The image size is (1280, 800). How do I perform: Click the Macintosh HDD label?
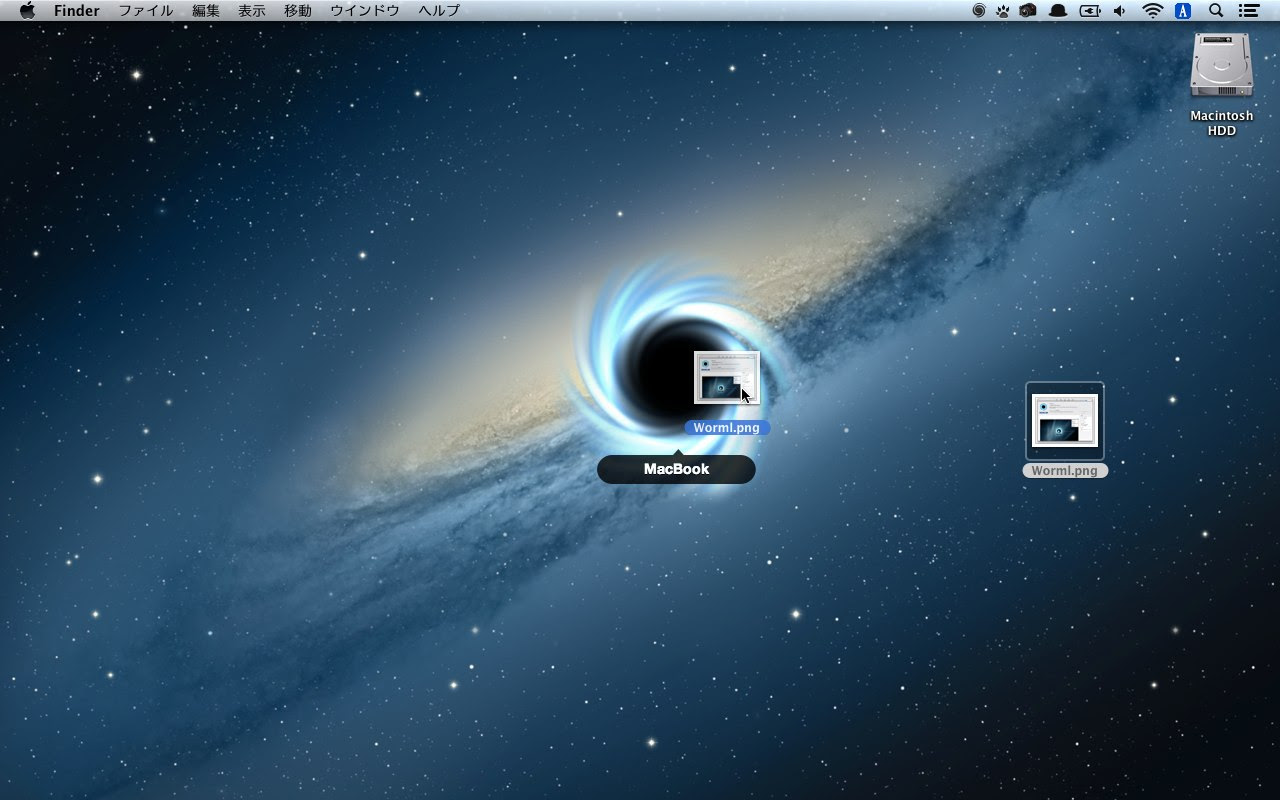pyautogui.click(x=1222, y=123)
